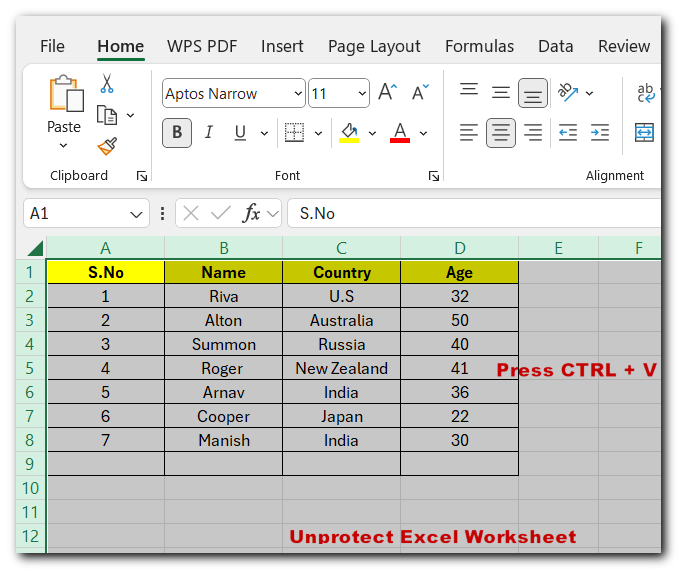Toggle Bold formatting button
The image size is (678, 570).
coord(177,132)
